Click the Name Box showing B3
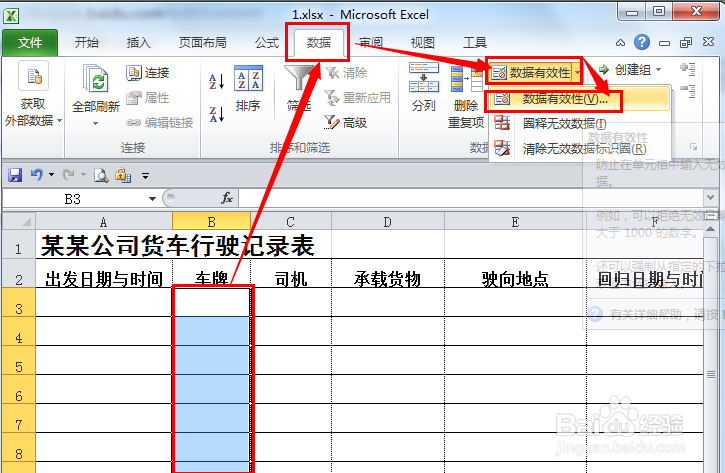Screen dimensions: 725x473 point(74,199)
